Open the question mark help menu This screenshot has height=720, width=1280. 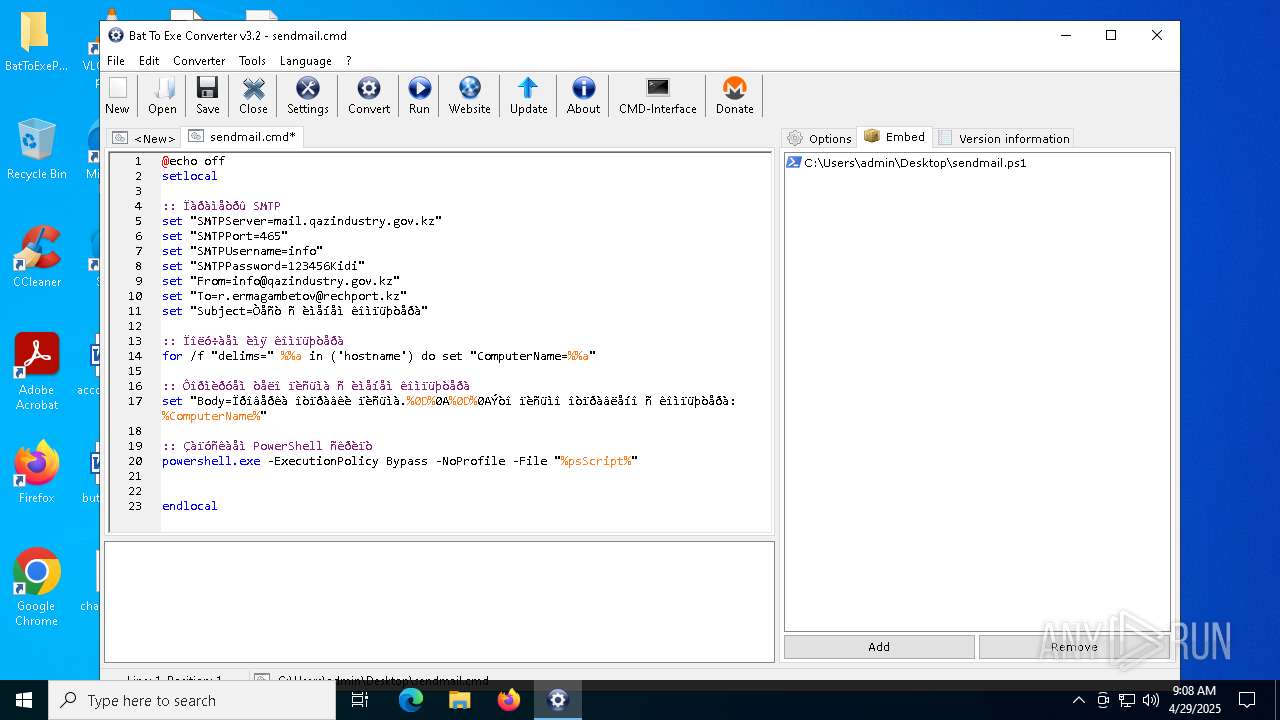point(349,61)
